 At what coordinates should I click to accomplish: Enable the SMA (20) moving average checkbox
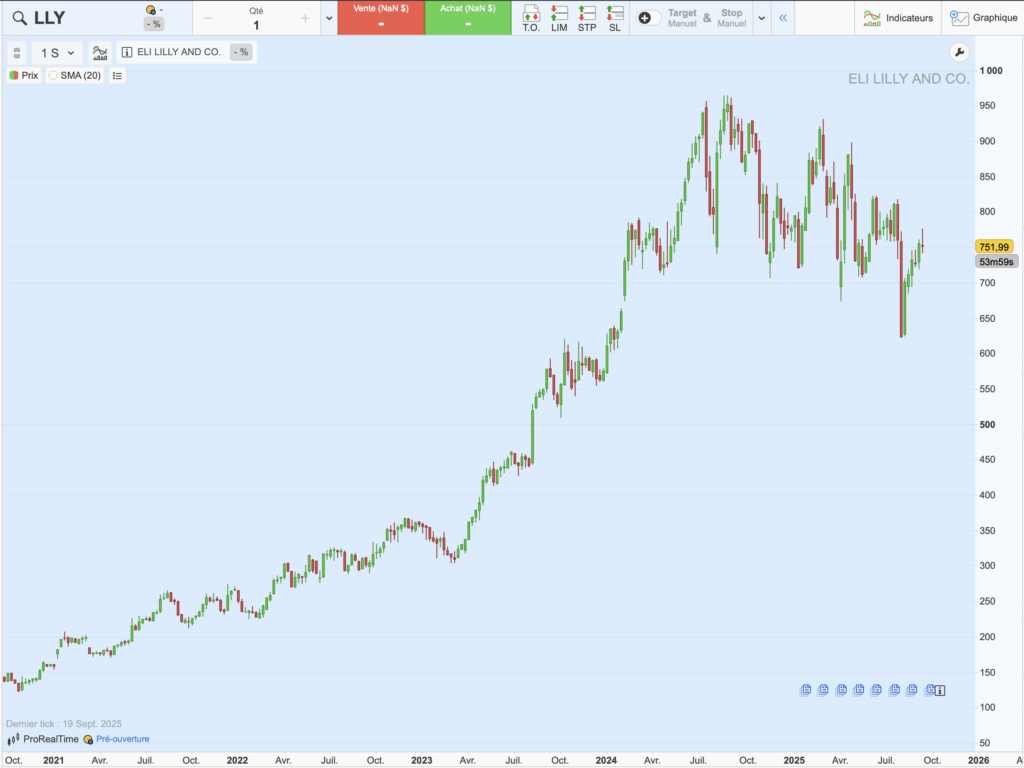tap(53, 76)
